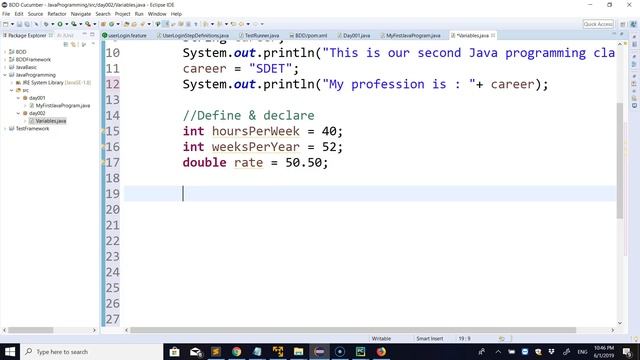Open the Package Explorer view menu
640x360 pixels.
93,44
